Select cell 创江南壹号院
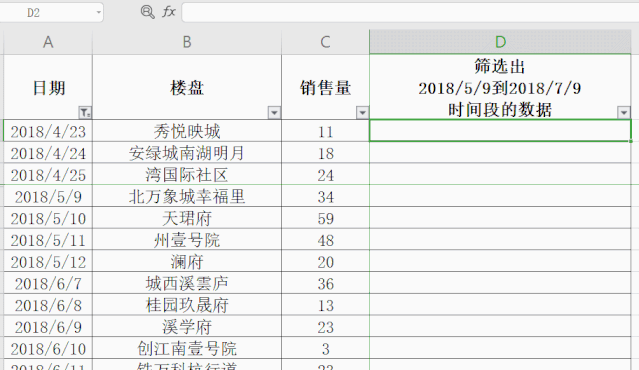Viewport: 639px width, 370px height. pos(187,348)
